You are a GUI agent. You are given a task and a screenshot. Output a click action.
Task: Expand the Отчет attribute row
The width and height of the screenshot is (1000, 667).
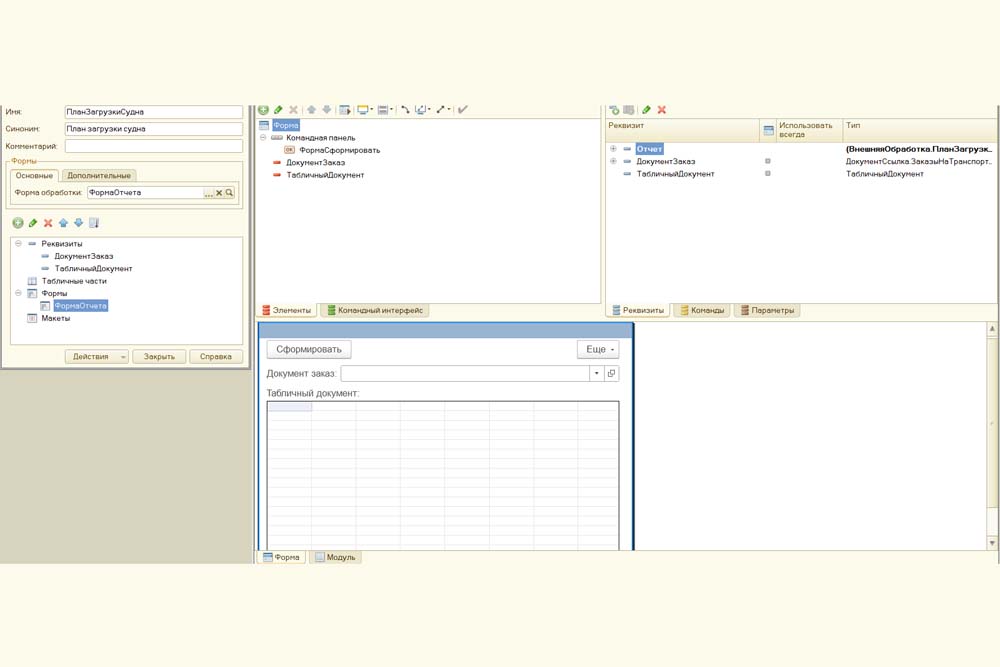612,149
